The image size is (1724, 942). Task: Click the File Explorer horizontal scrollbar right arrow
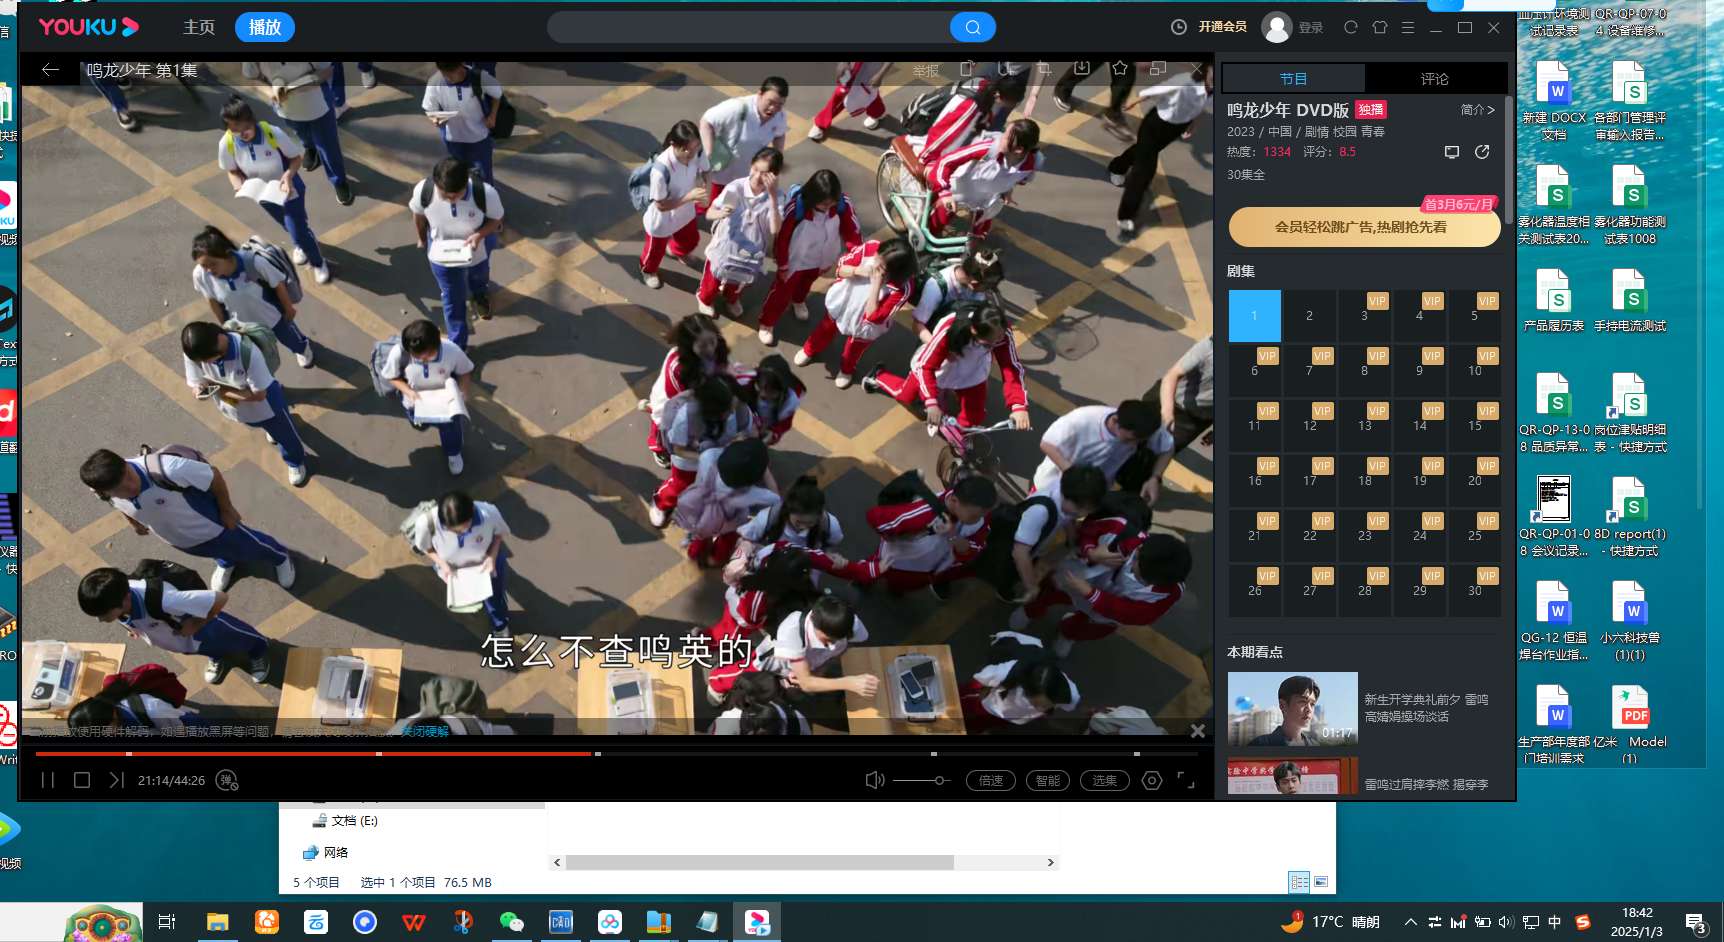(1050, 862)
